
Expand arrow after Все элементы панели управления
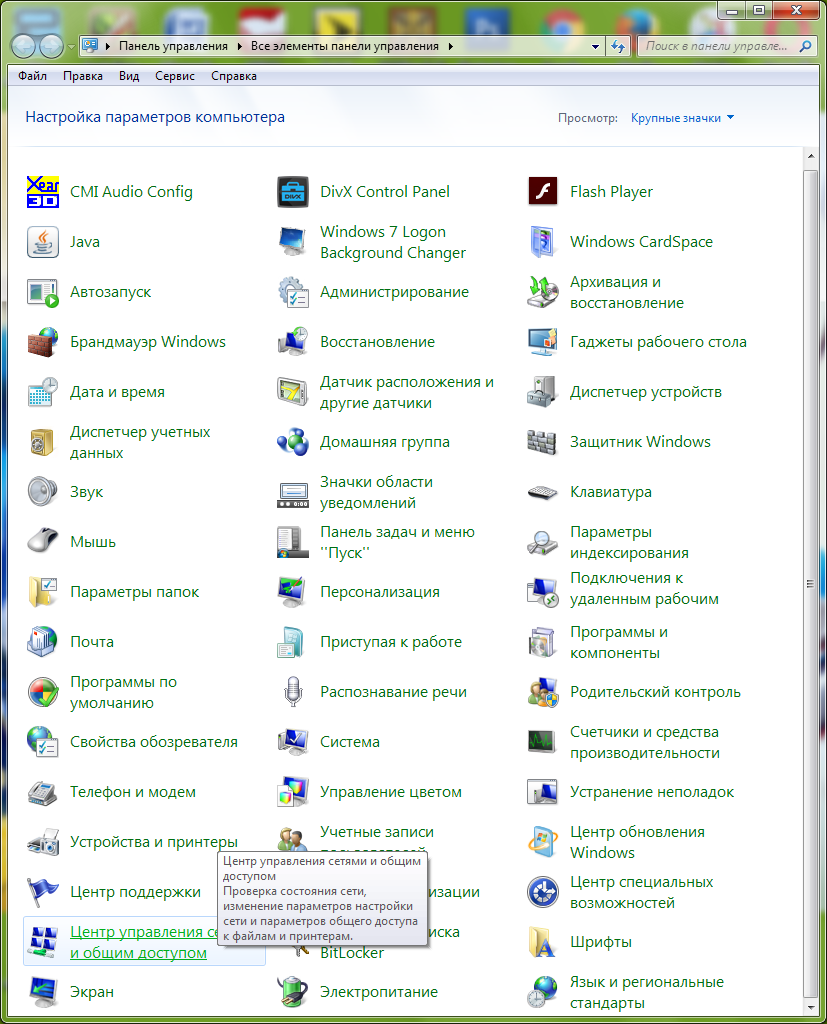pos(451,46)
